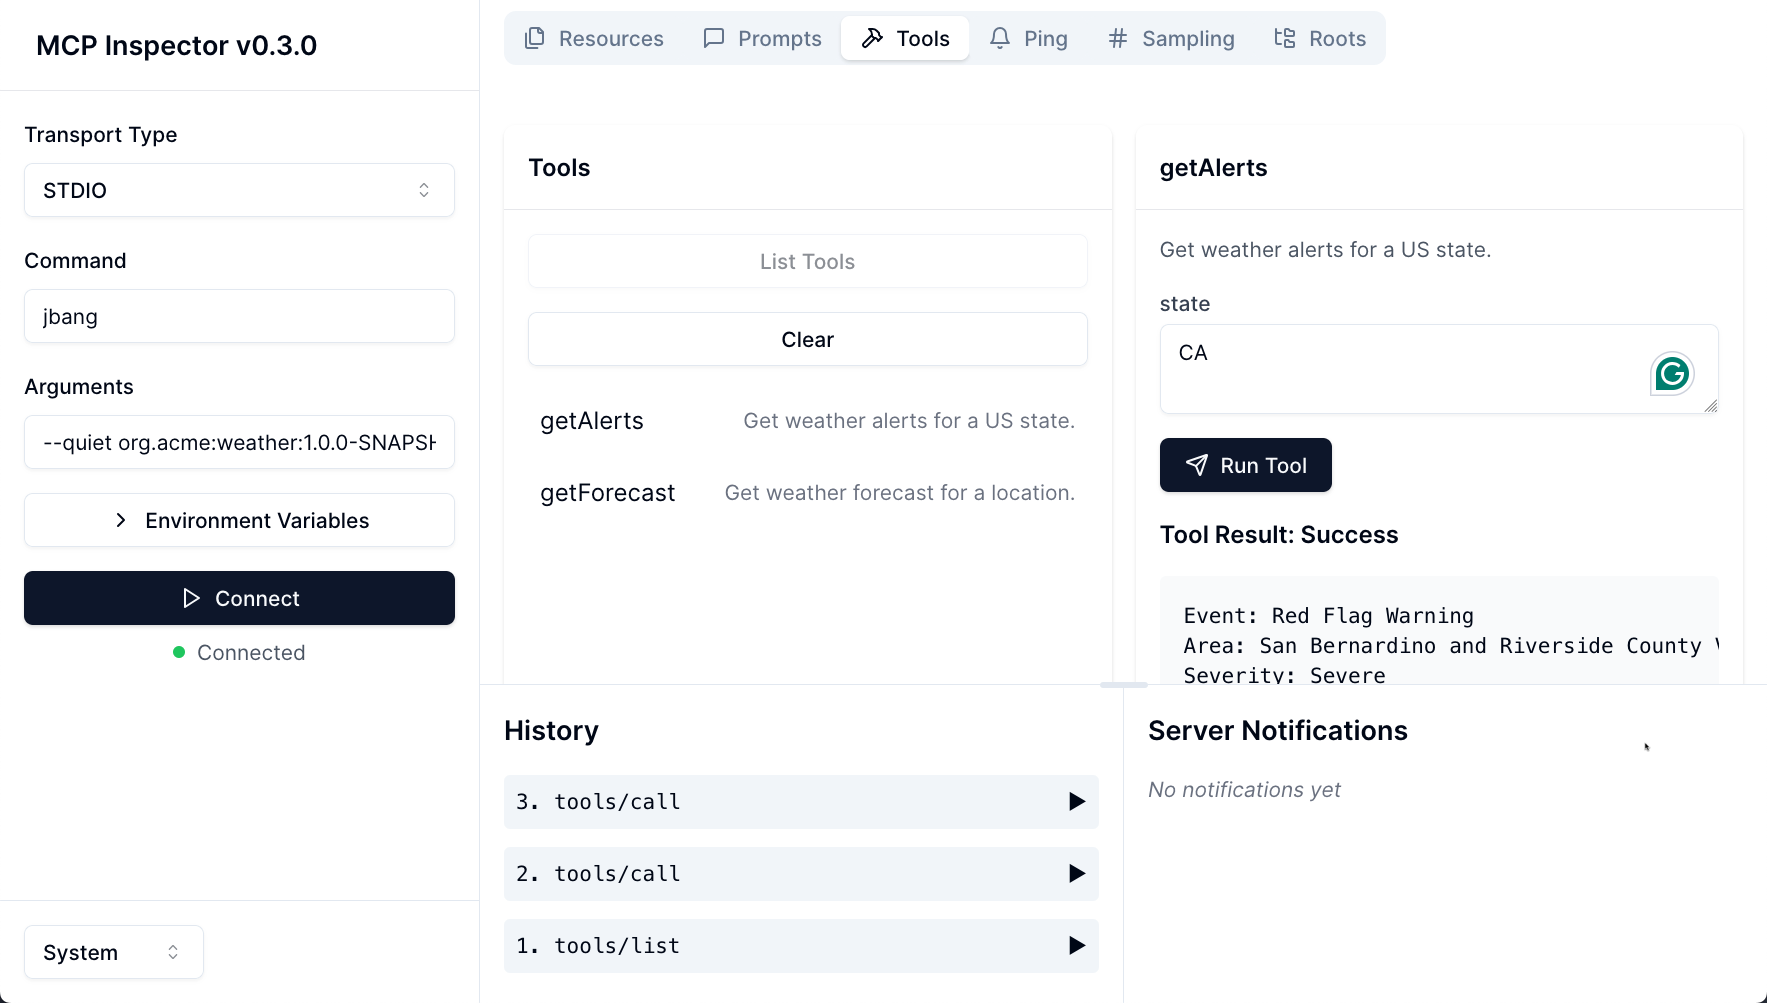Click the Grammarly icon in state field
Image resolution: width=1767 pixels, height=1003 pixels.
tap(1672, 374)
